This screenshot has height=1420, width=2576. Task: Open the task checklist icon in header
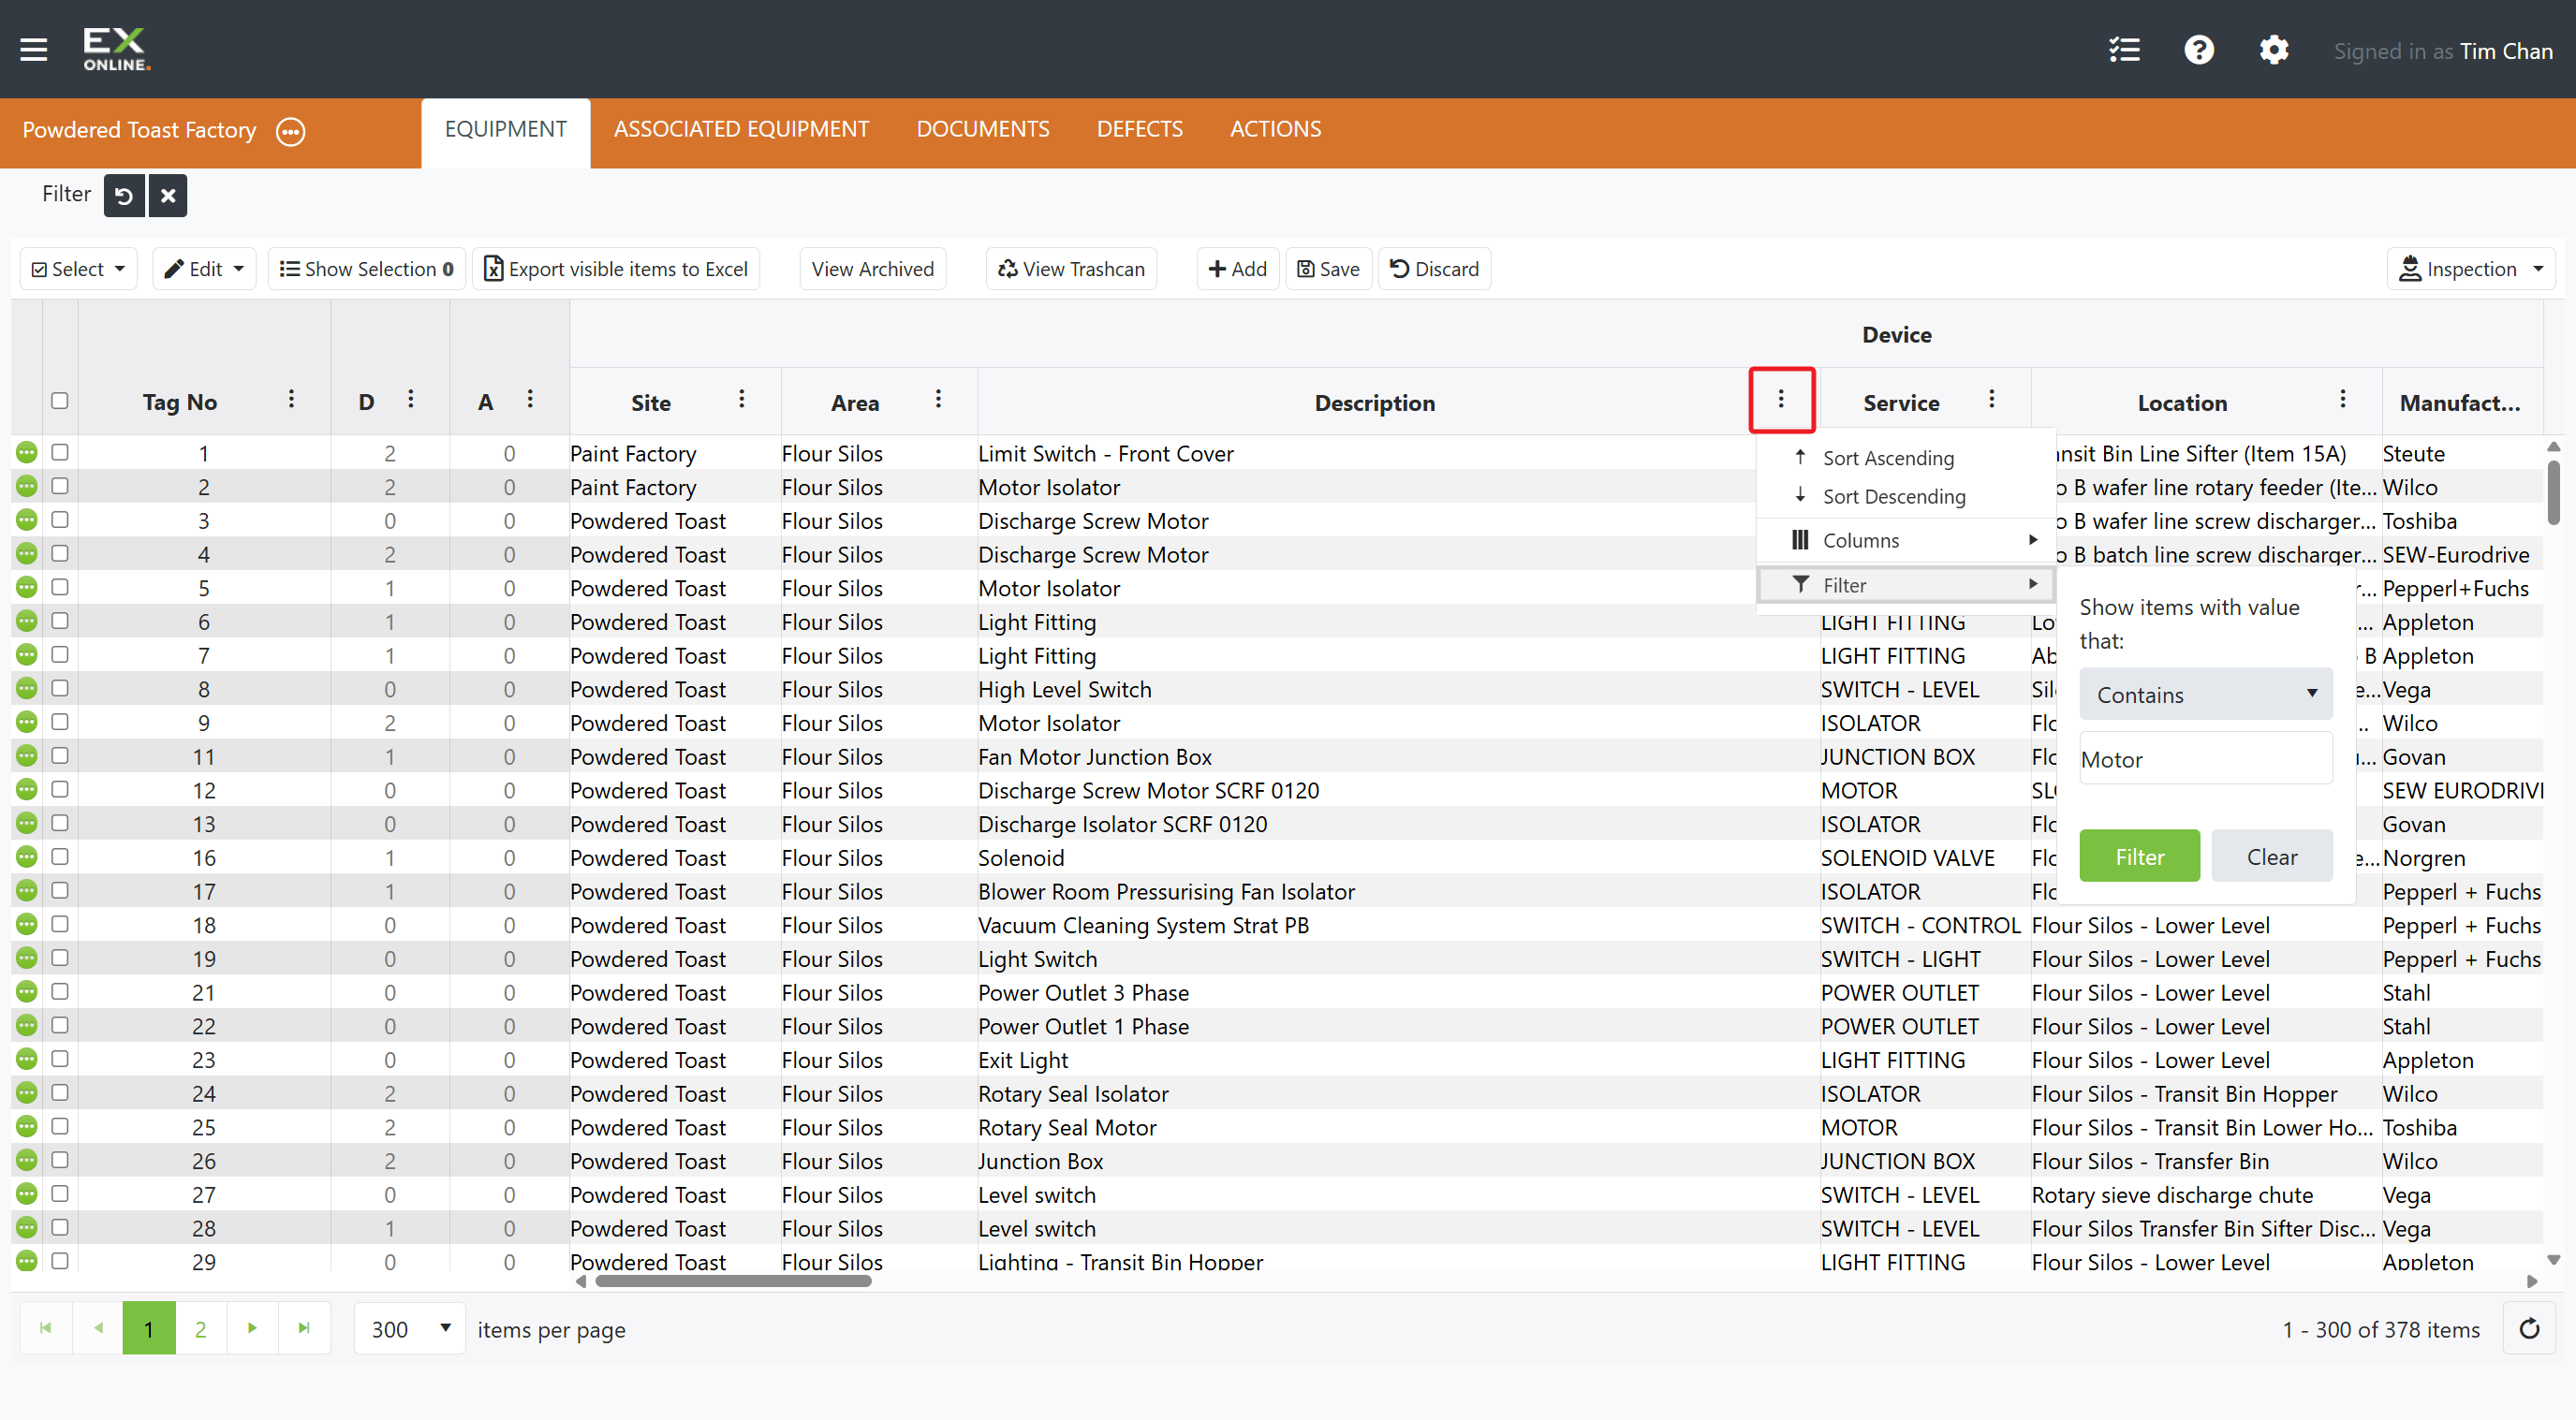2124,50
